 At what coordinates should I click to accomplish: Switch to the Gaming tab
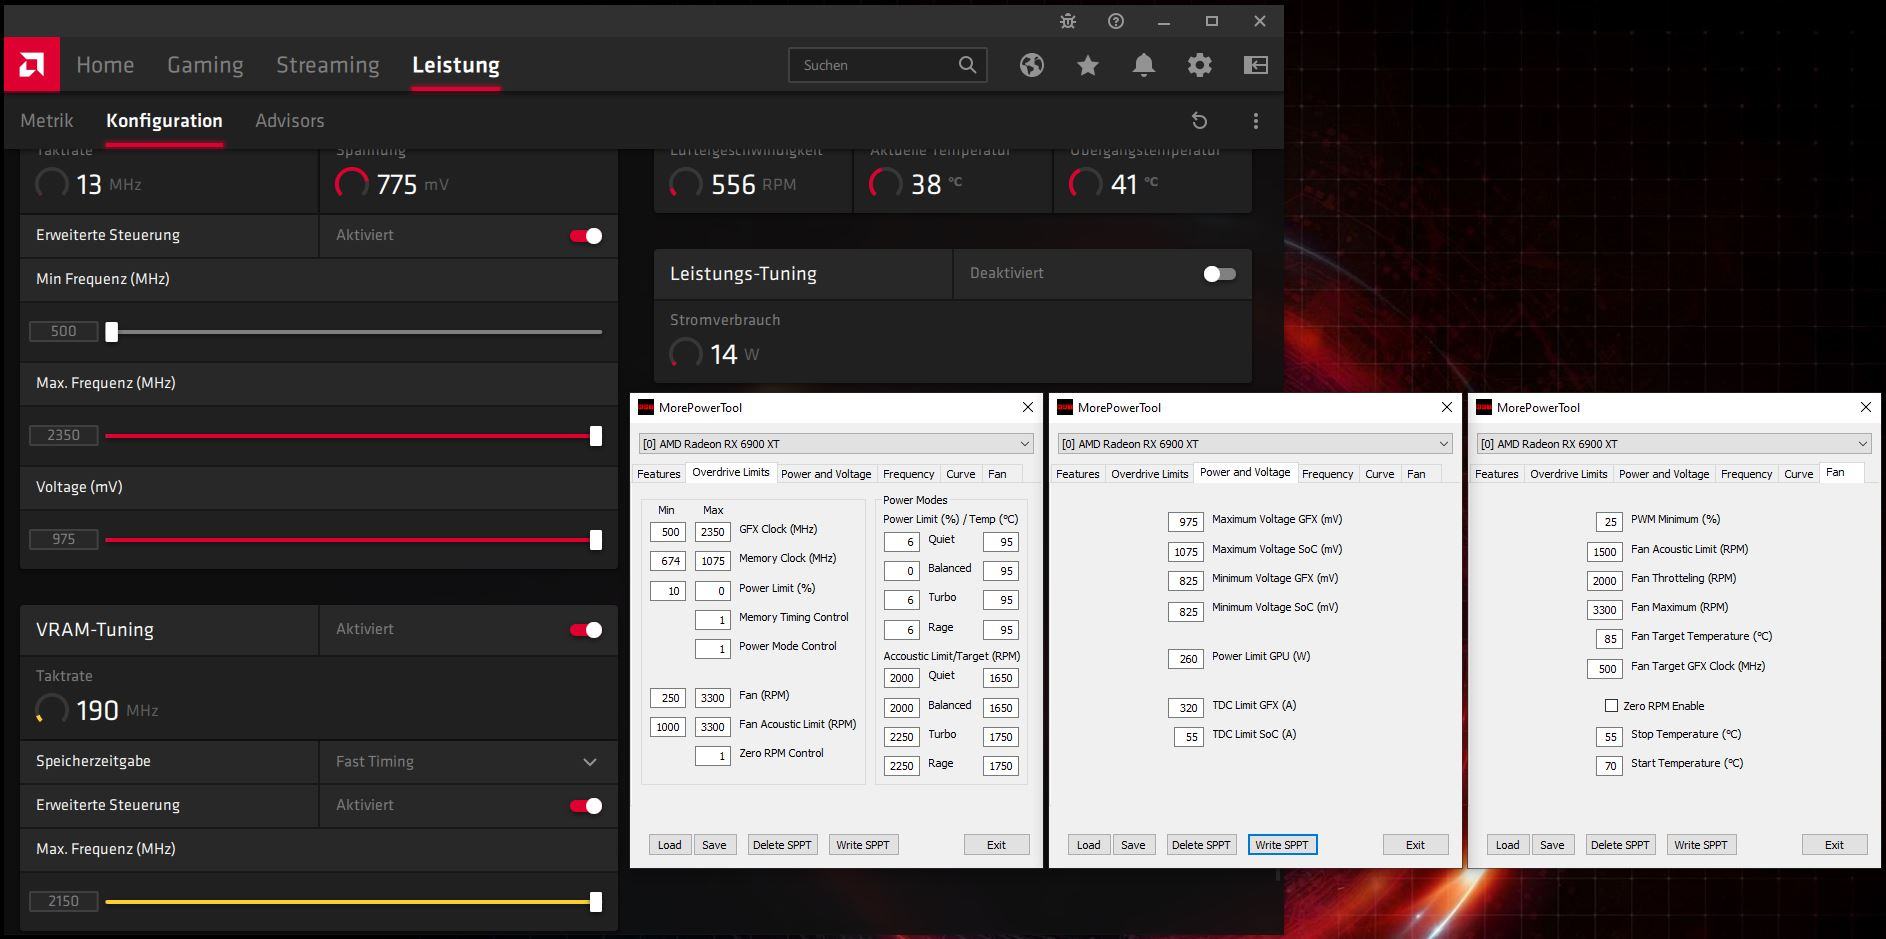pos(205,65)
